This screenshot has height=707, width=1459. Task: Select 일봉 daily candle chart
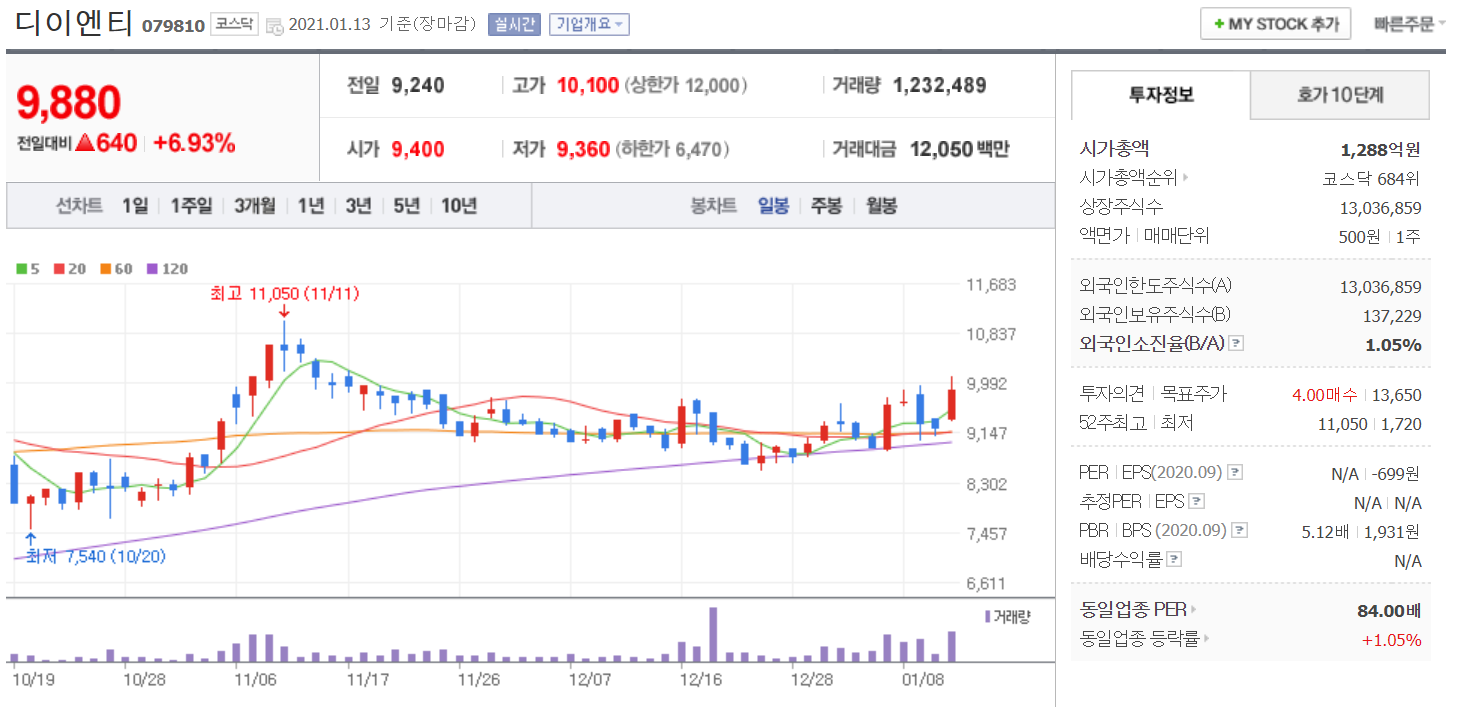coord(773,206)
